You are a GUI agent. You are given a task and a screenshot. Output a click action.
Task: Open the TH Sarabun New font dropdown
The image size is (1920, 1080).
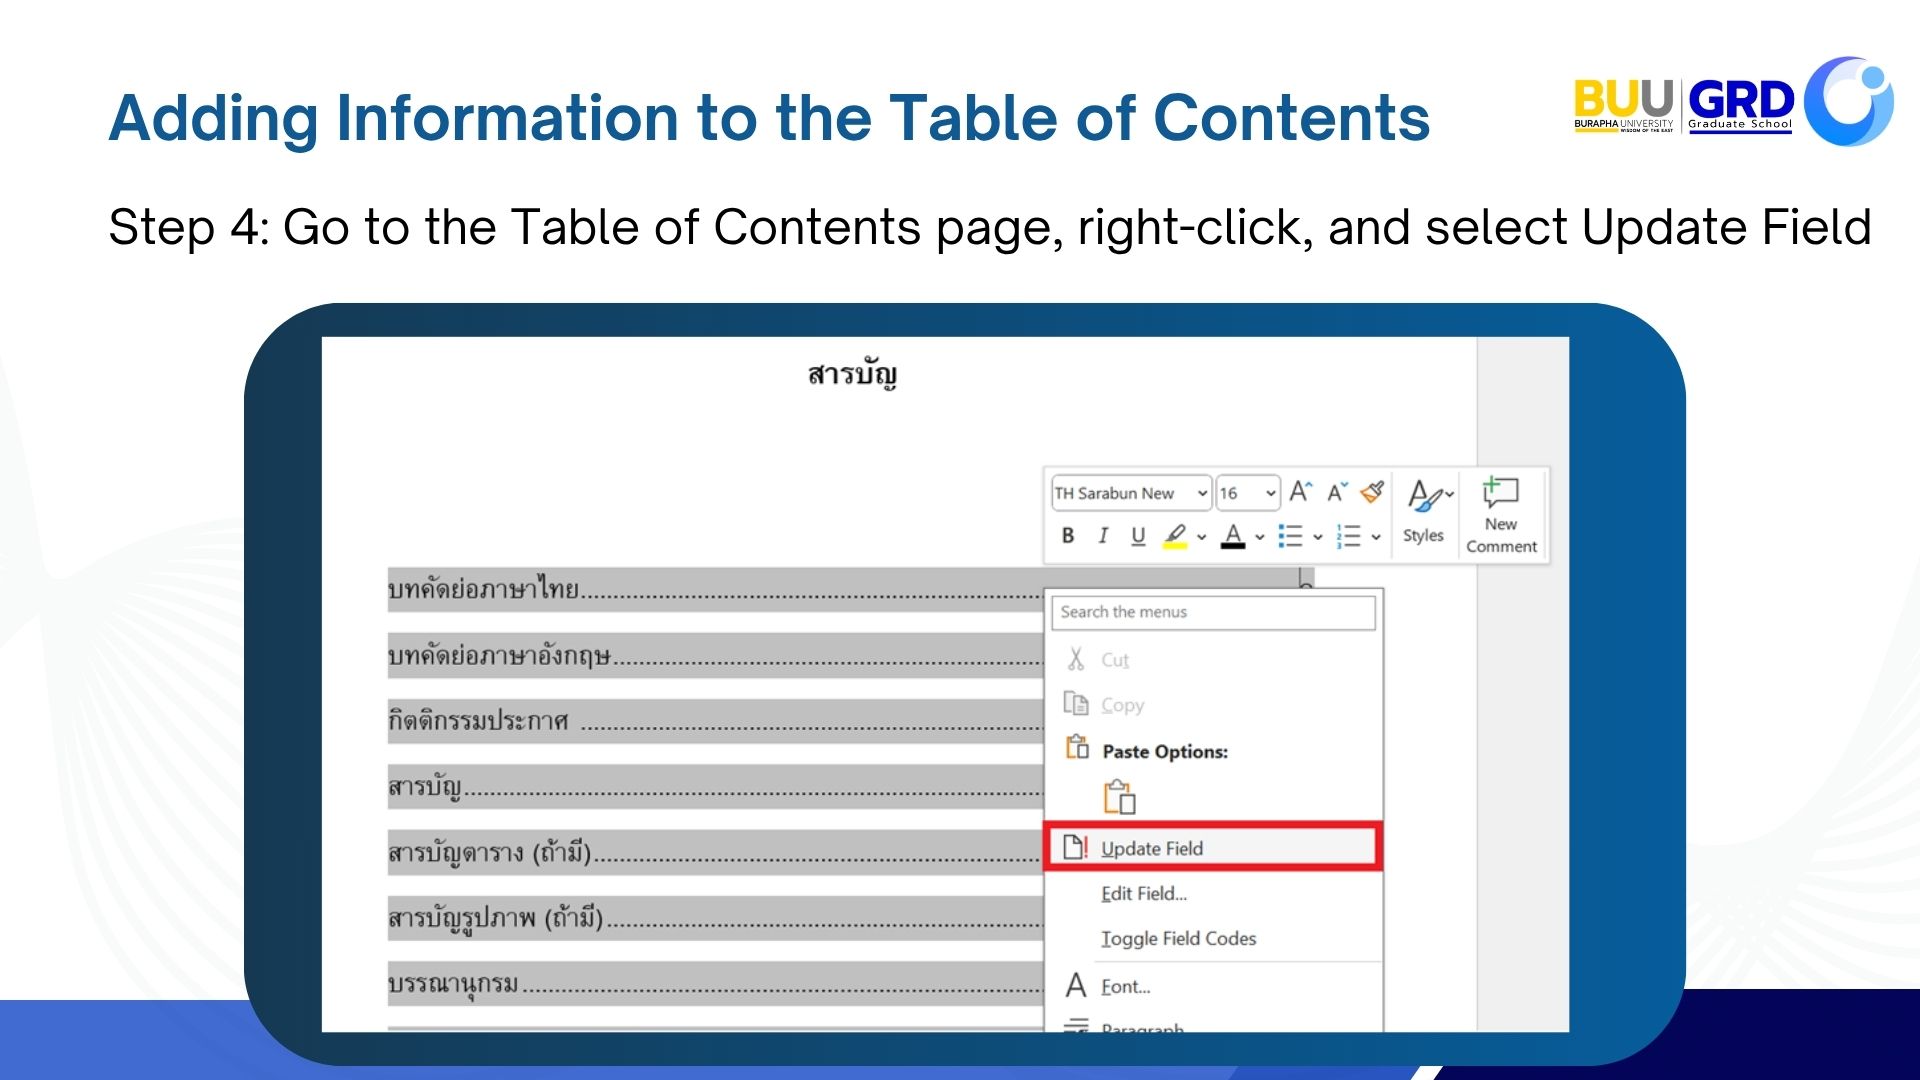tap(1202, 493)
